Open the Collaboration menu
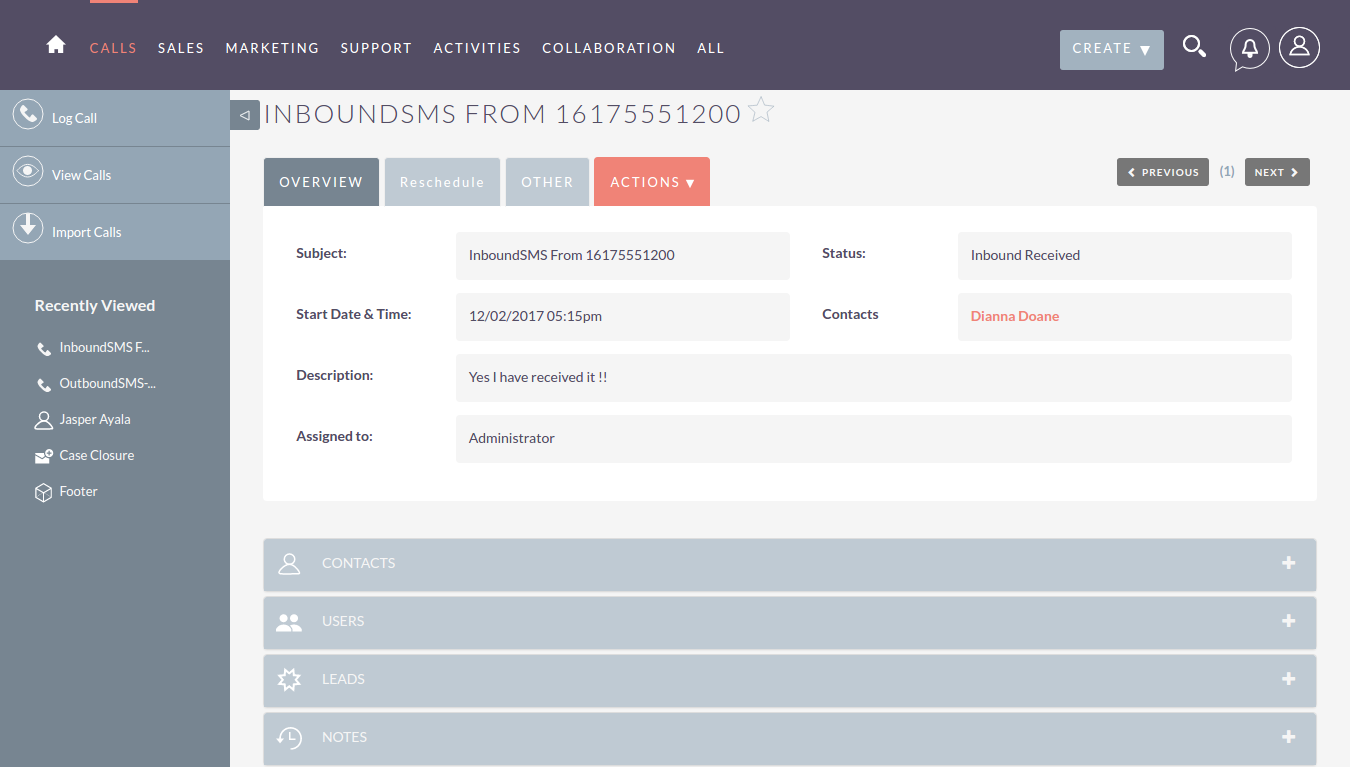The image size is (1350, 767). (609, 48)
